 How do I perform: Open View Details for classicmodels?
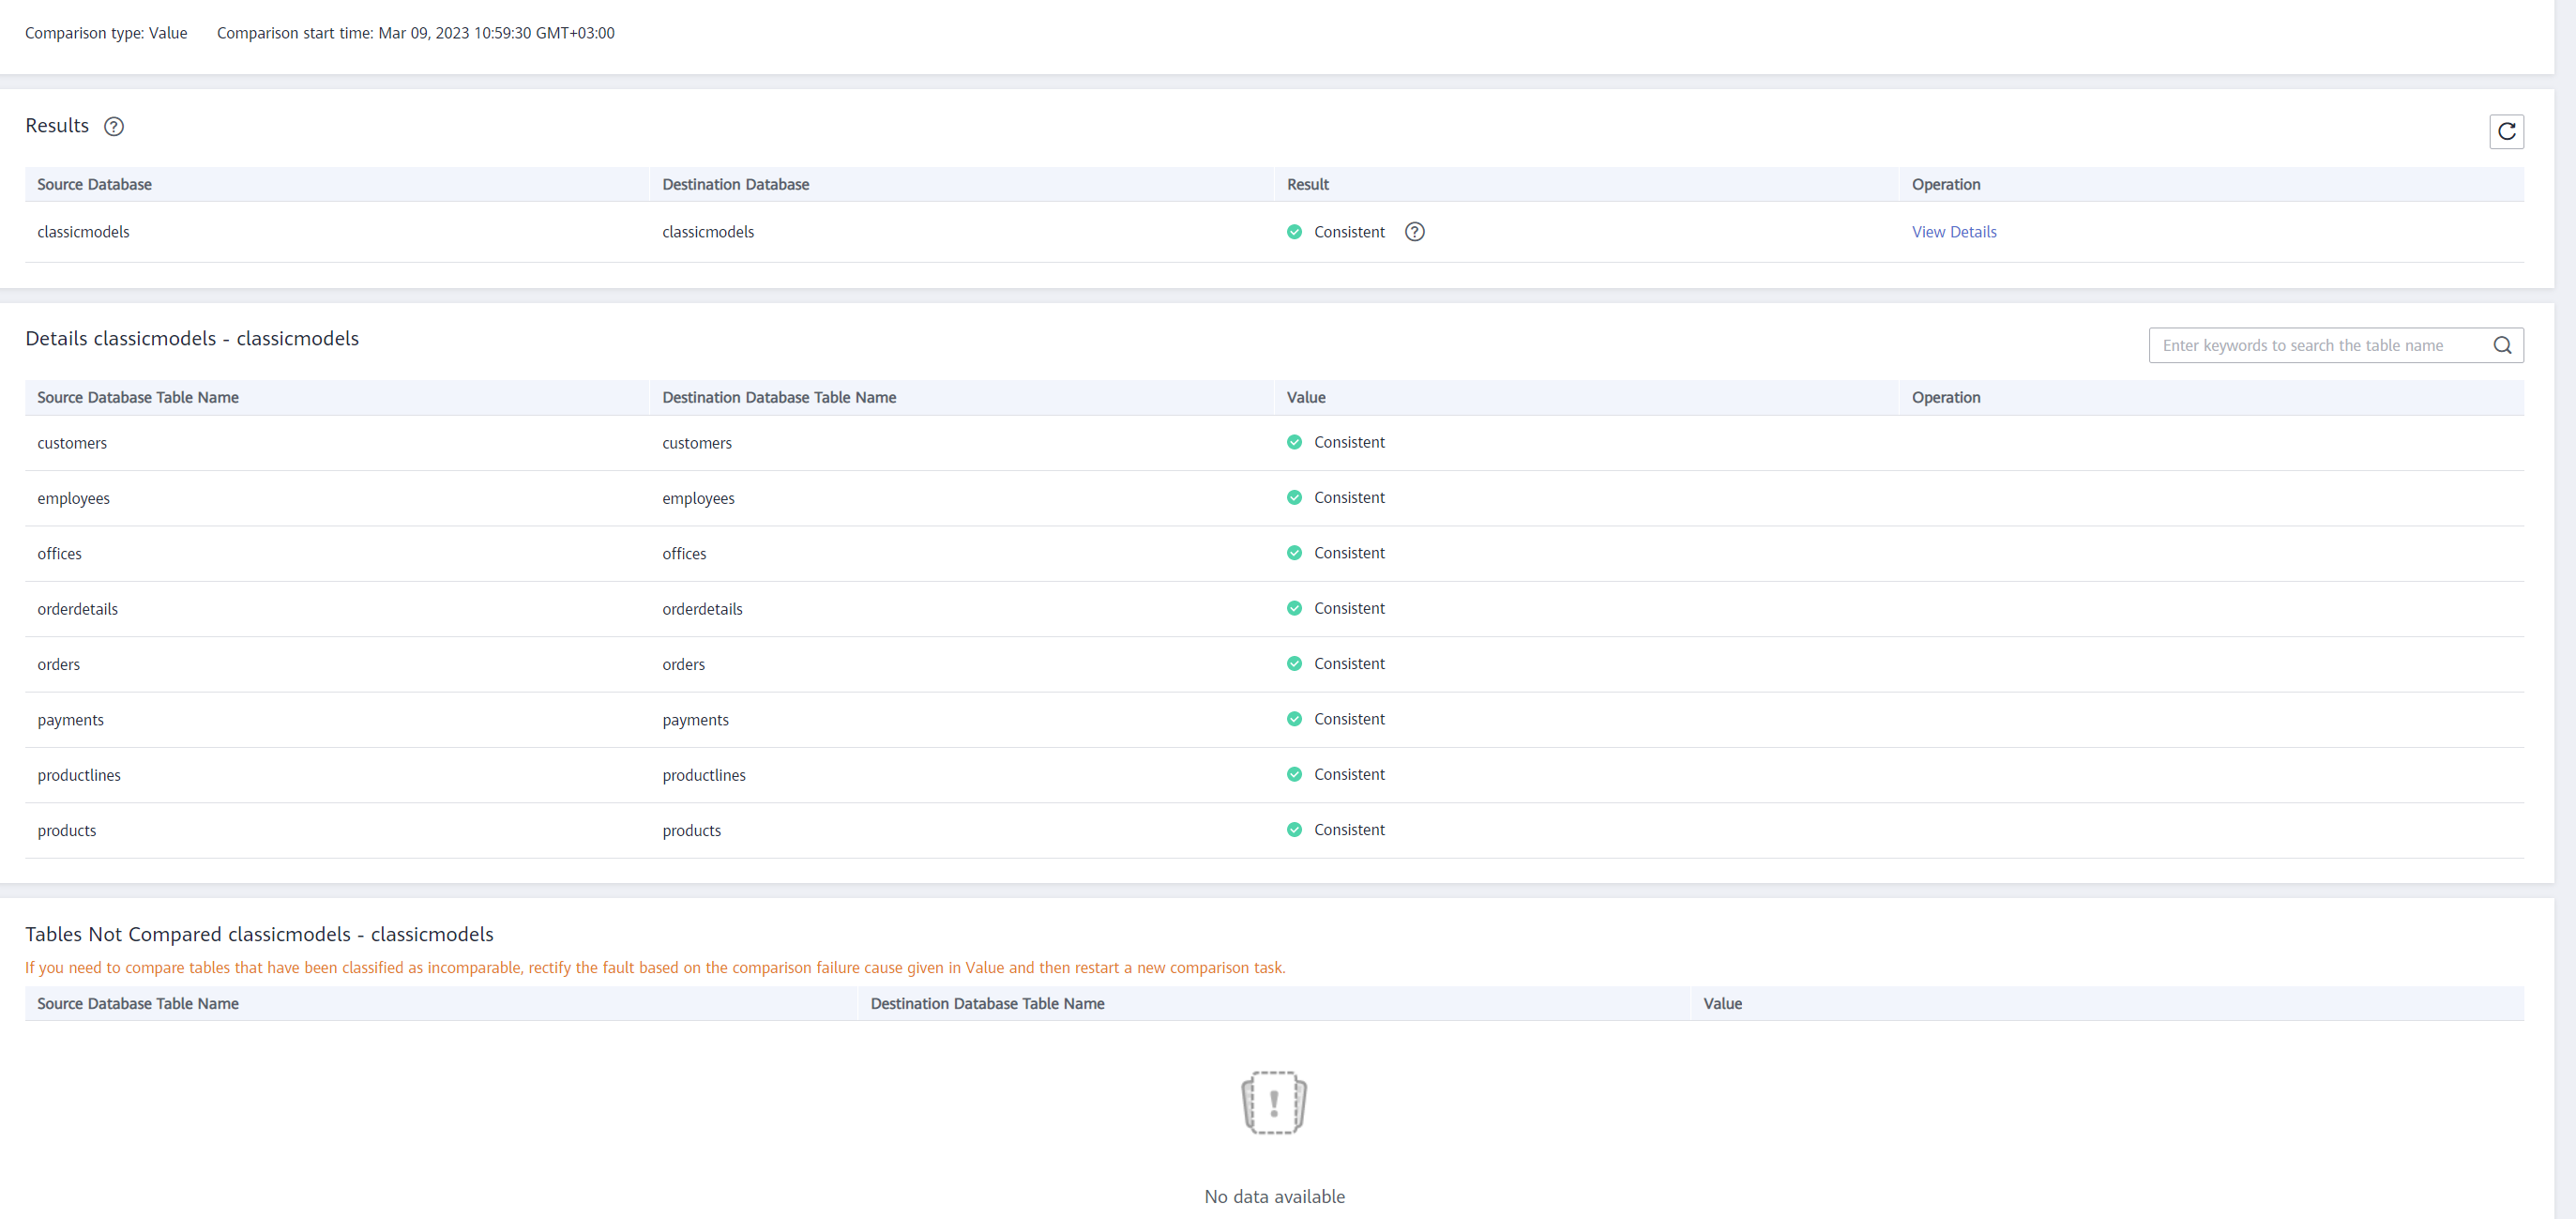point(1953,232)
